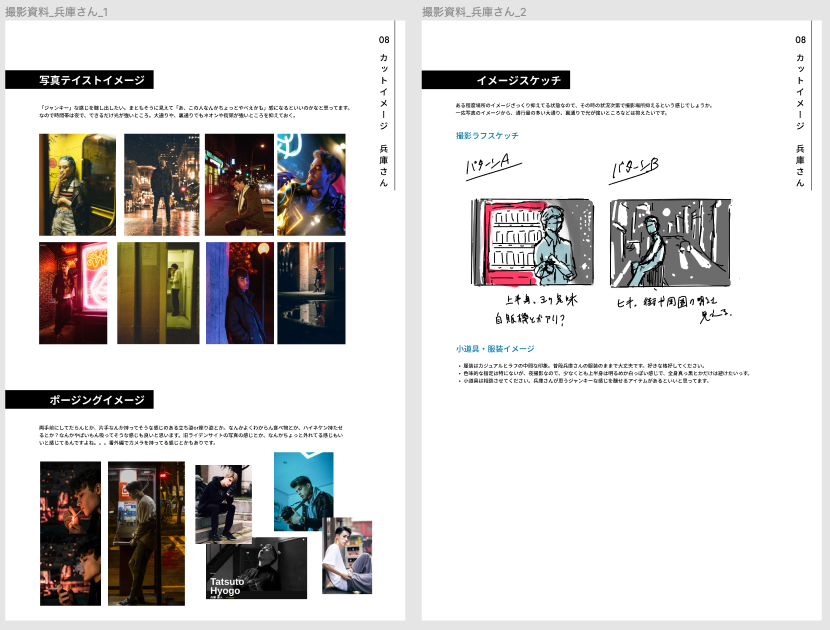Choose the puddle reflection night street photo
830x630 pixels.
311,293
